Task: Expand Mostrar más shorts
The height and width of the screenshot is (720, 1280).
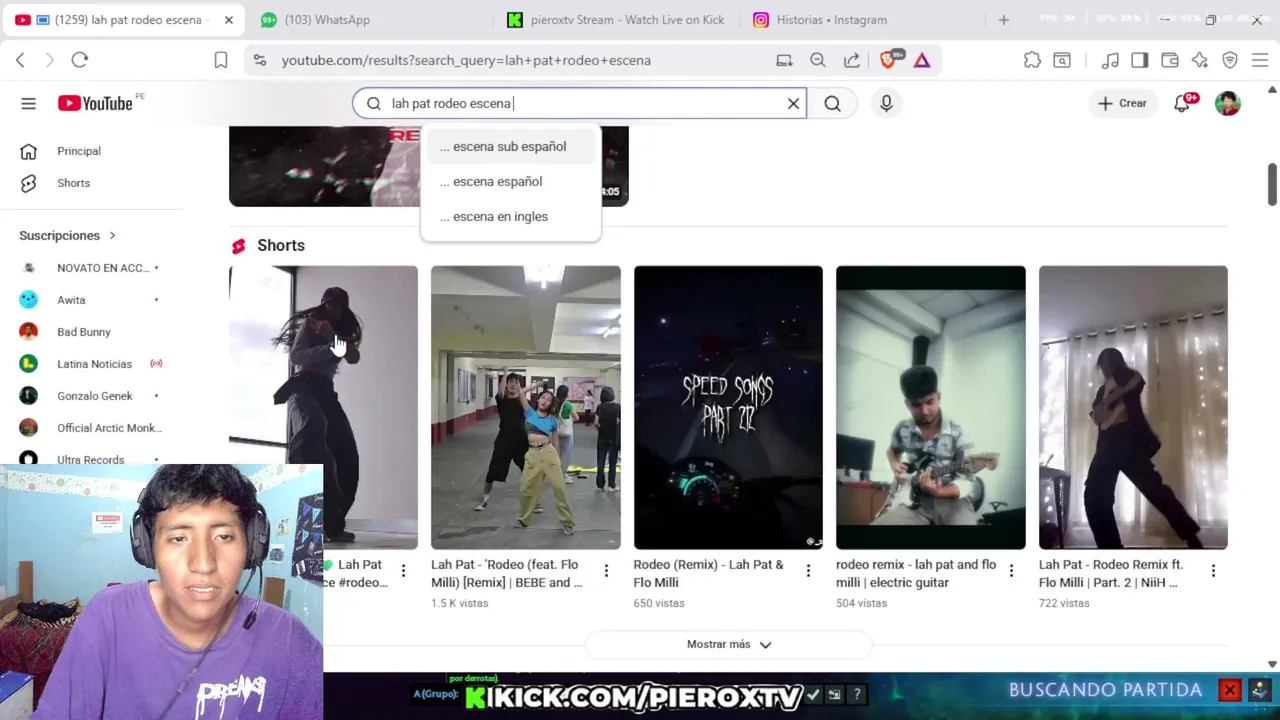Action: click(728, 645)
